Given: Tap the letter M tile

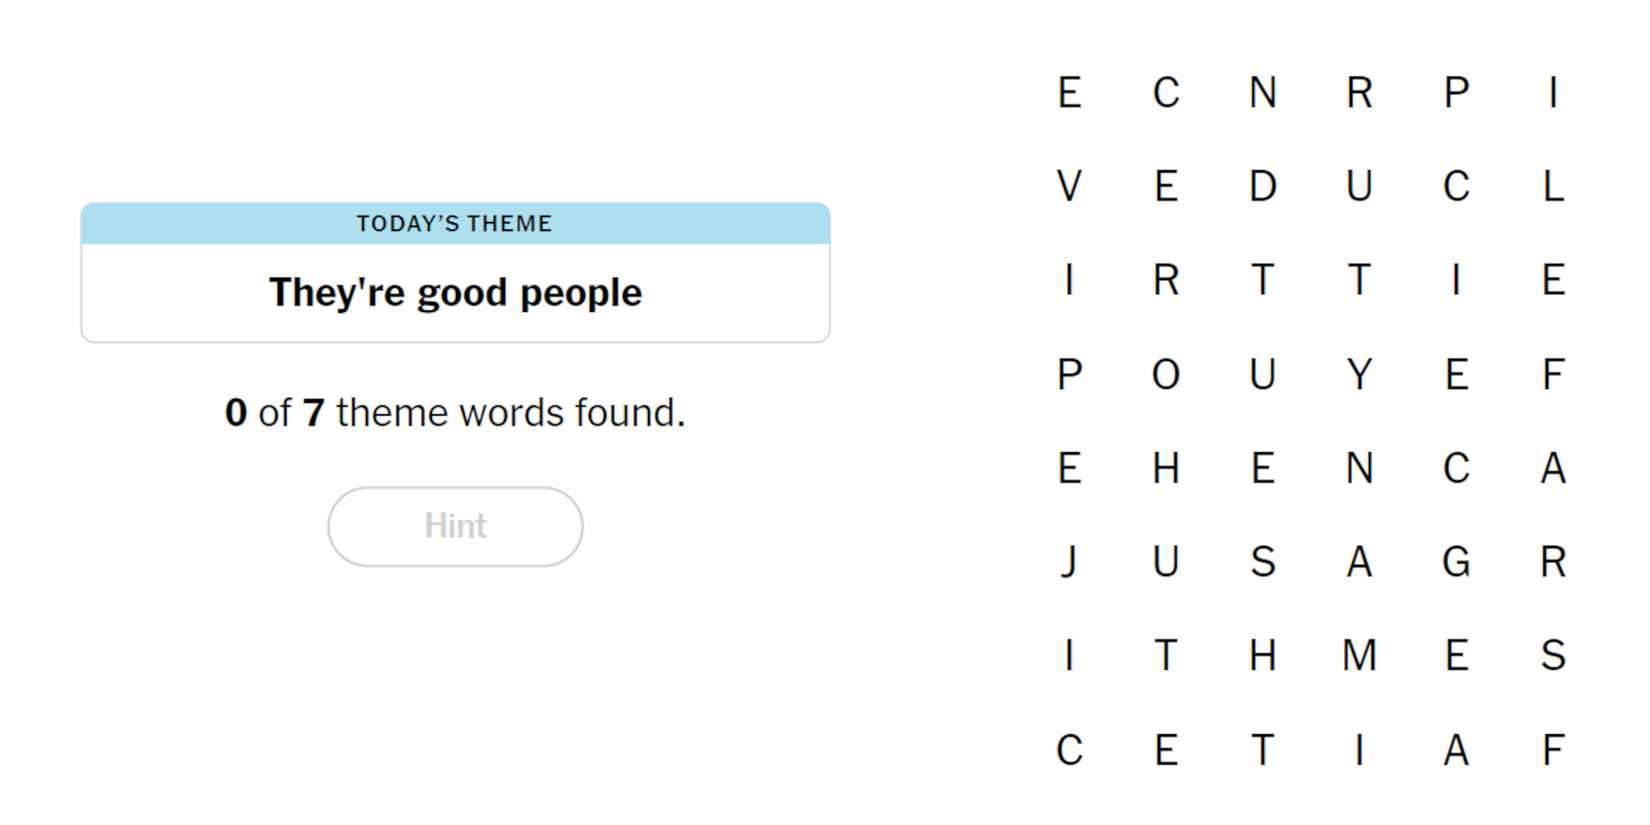Looking at the screenshot, I should 1359,656.
